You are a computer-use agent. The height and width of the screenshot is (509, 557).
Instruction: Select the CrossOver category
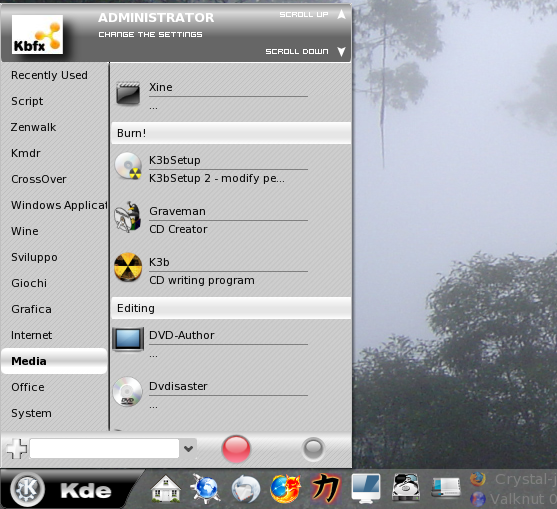tap(39, 179)
